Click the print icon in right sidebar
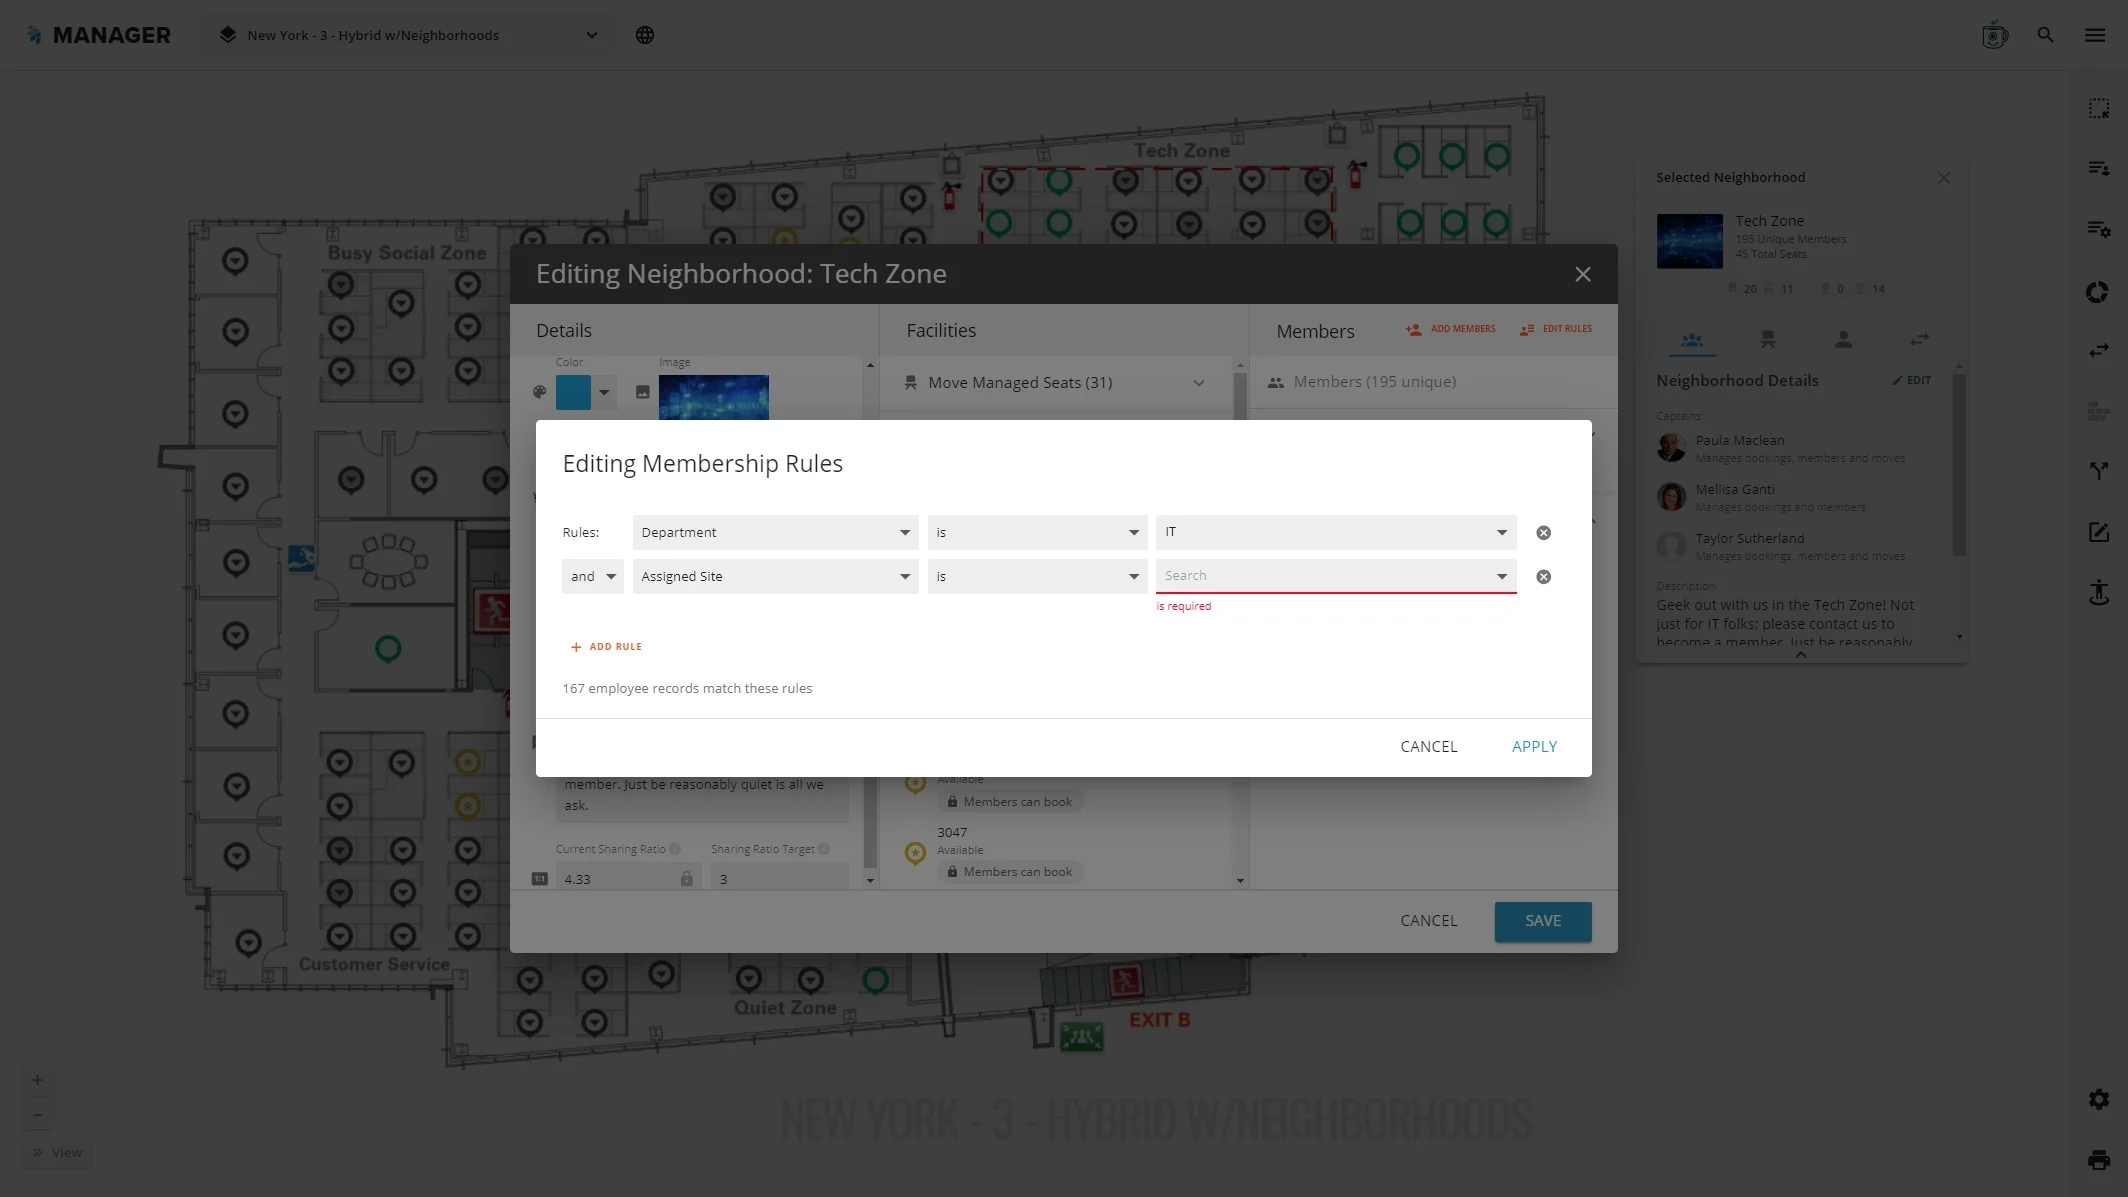2128x1197 pixels. click(2098, 1160)
